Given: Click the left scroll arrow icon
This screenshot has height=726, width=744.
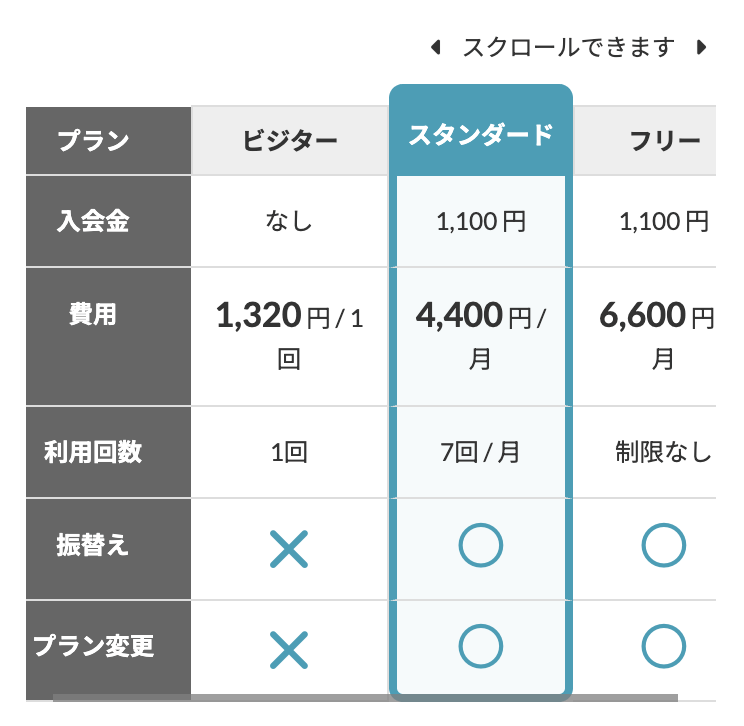Looking at the screenshot, I should pyautogui.click(x=436, y=47).
